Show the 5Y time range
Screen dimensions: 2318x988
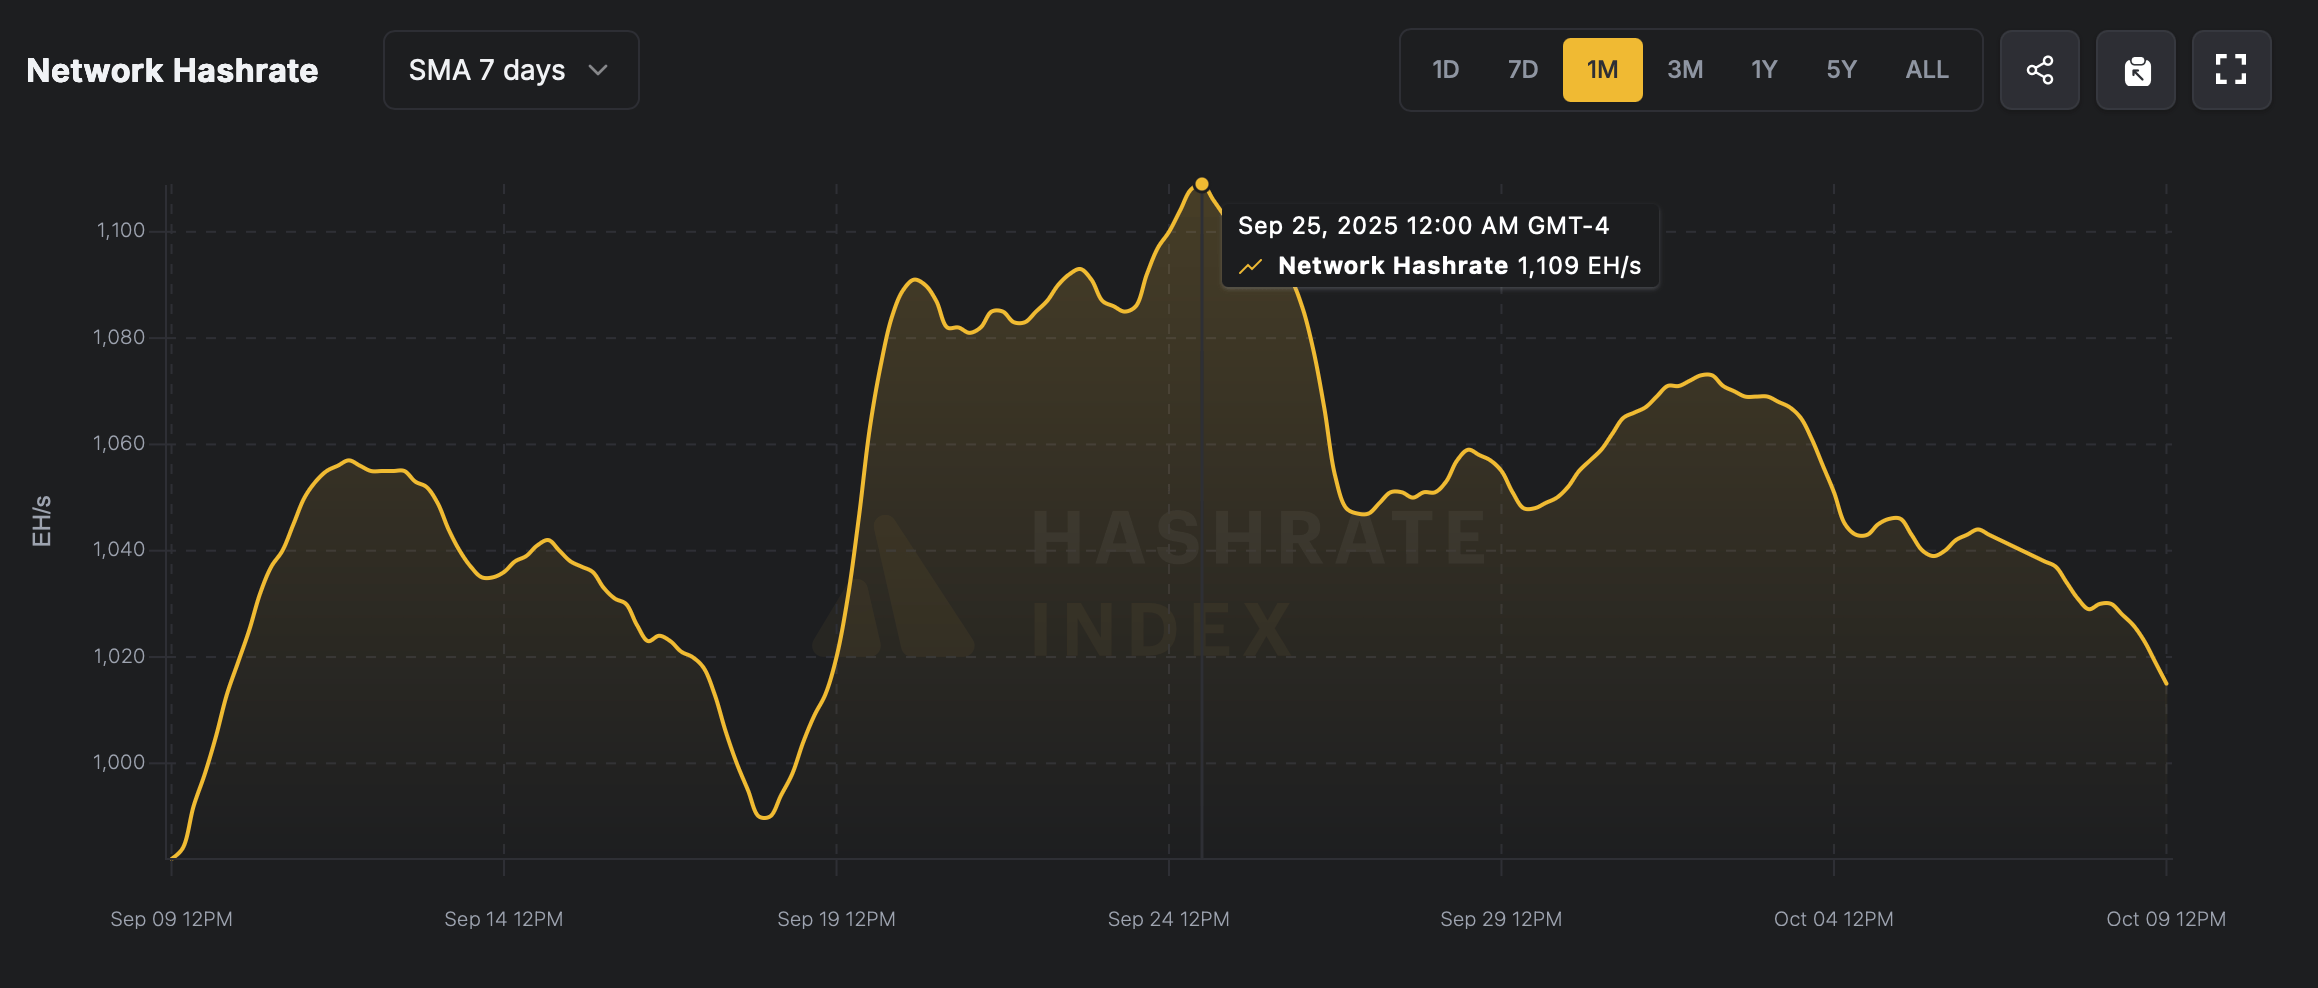point(1841,70)
